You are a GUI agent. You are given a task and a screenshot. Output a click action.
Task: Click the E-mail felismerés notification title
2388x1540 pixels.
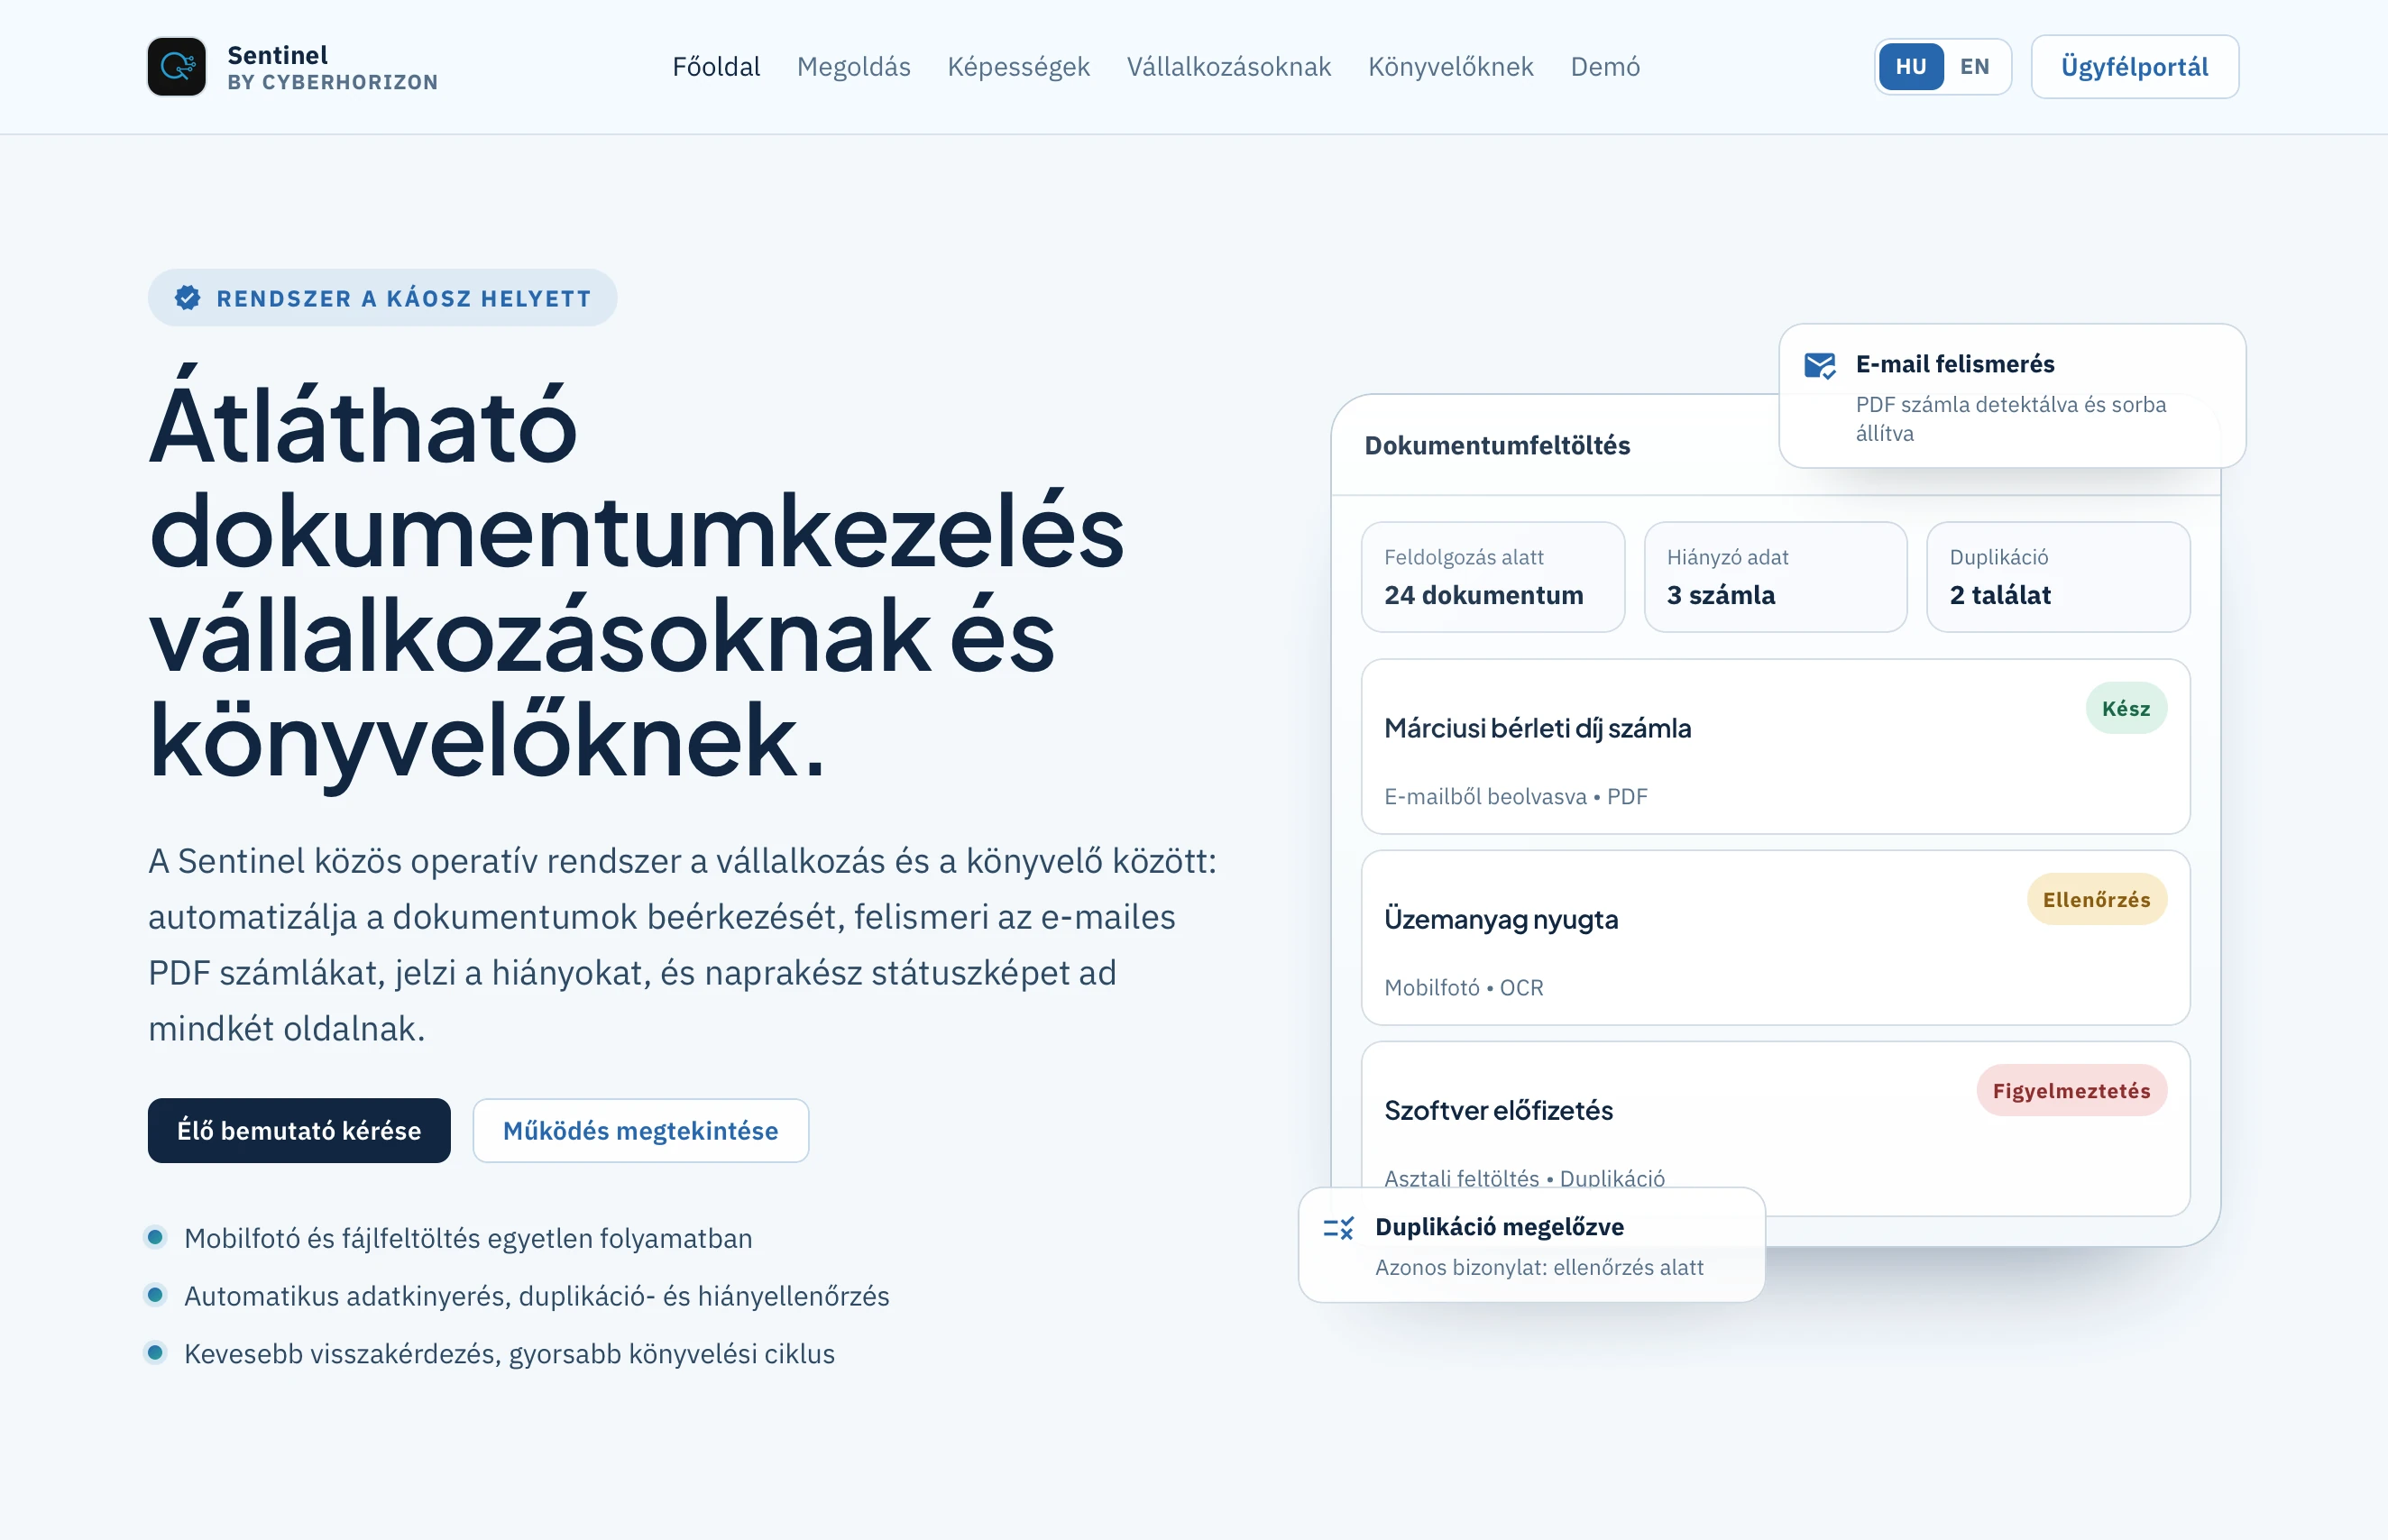coord(1954,364)
